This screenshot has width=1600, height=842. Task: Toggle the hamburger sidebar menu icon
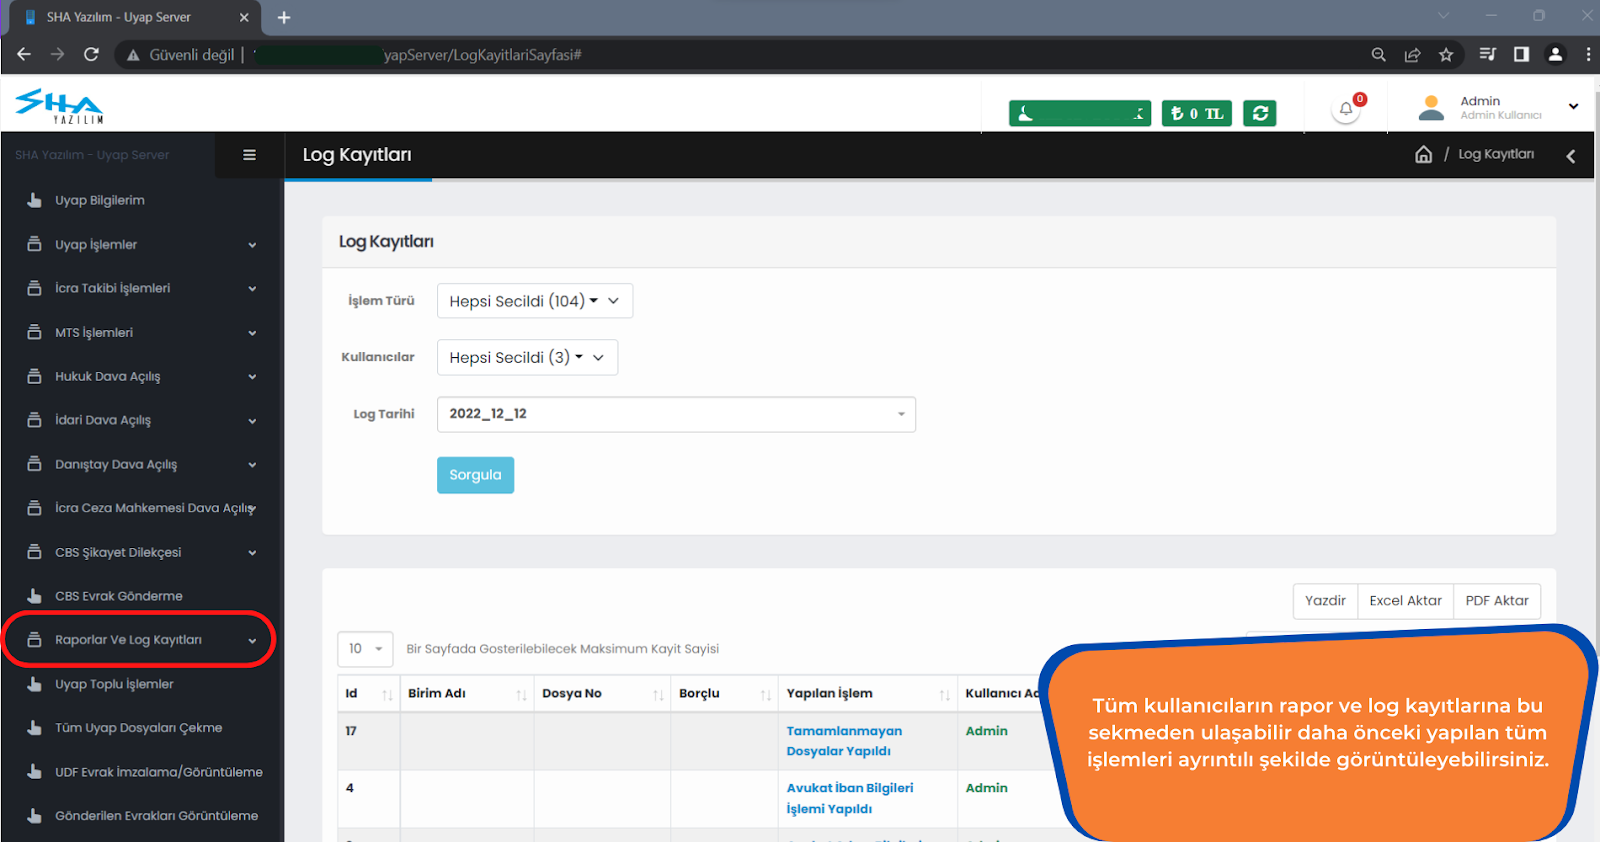tap(249, 155)
